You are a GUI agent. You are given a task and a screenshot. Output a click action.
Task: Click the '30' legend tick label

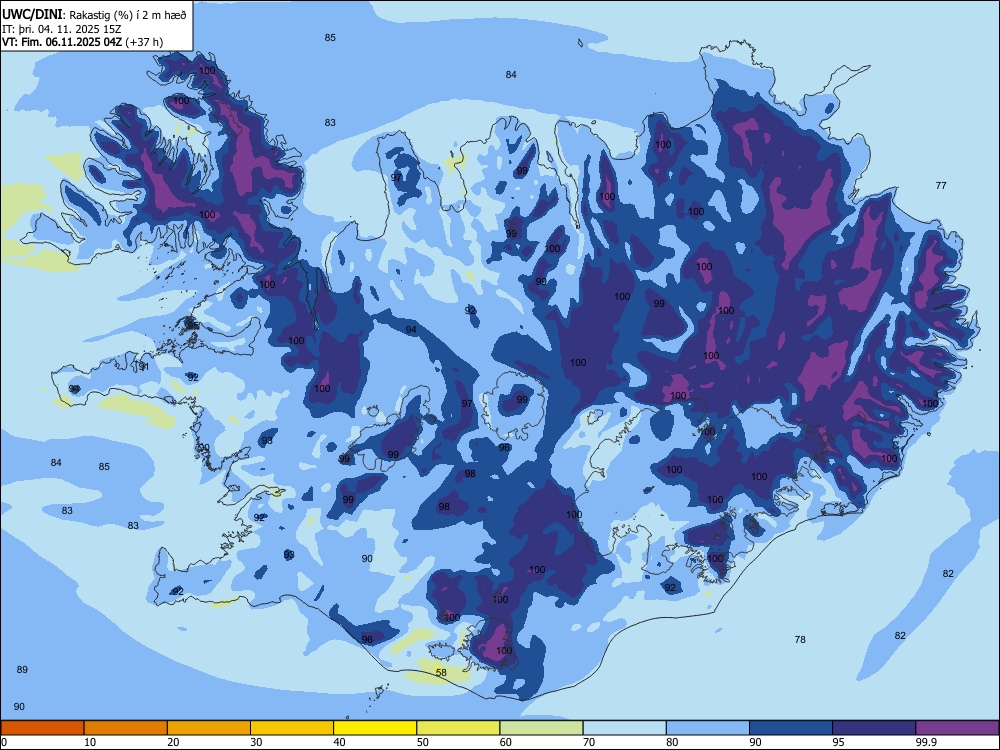(256, 742)
